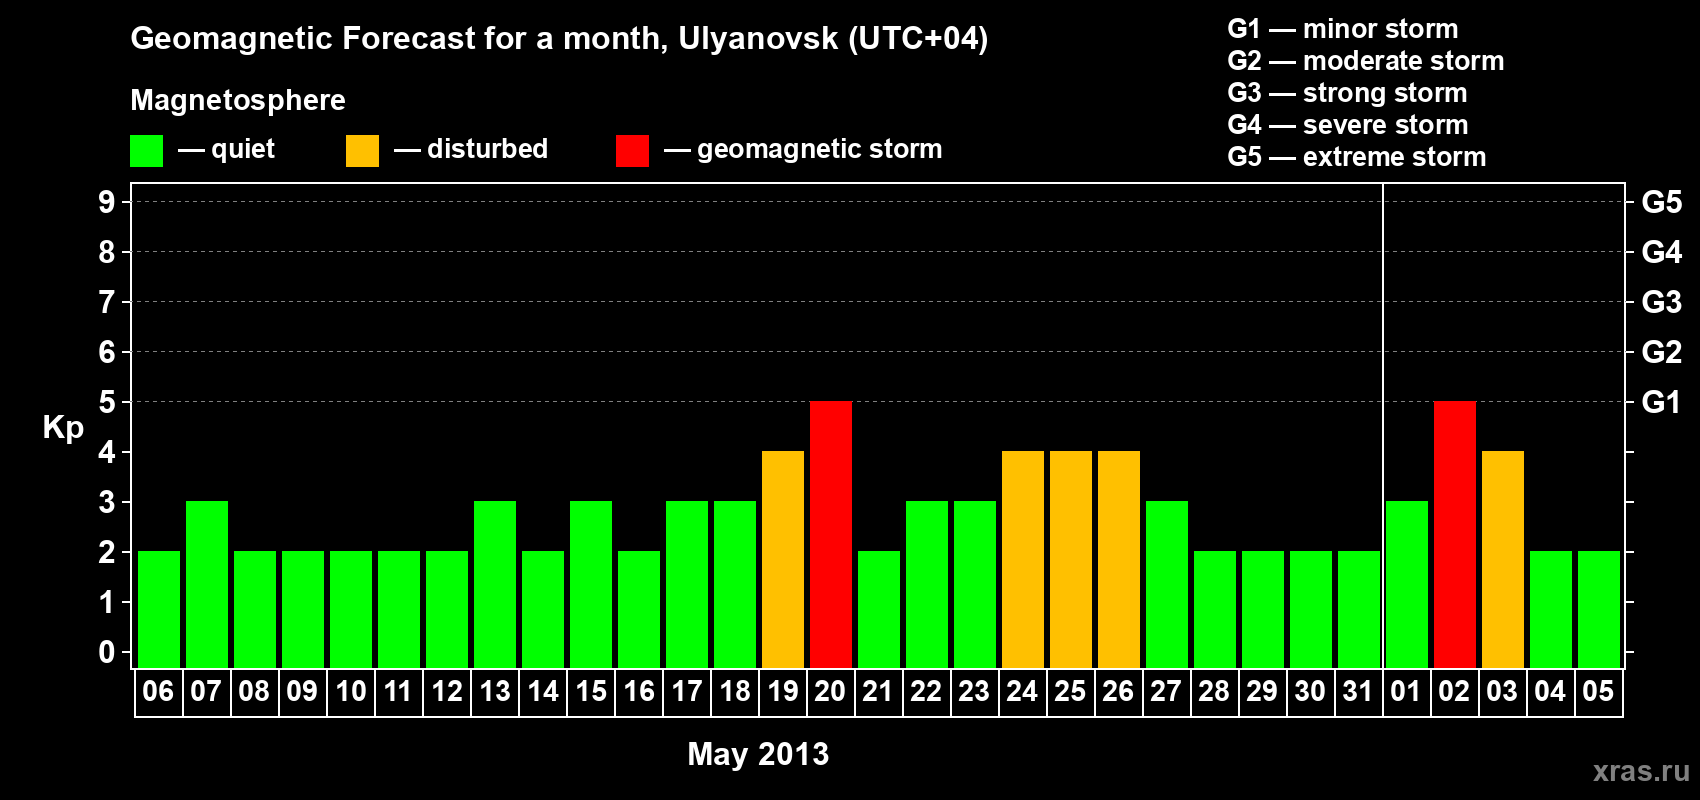Click 'G2 — moderate storm' legend text

click(x=1366, y=61)
